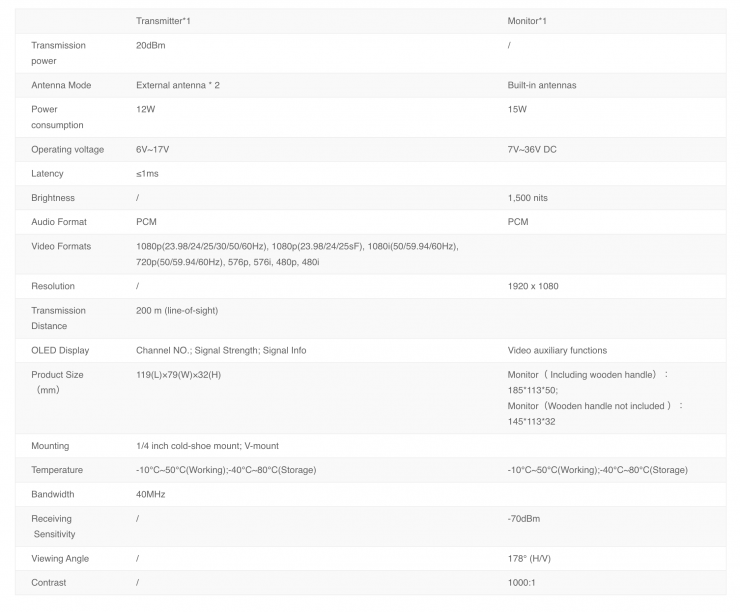Select the 1,500 nits brightness value
740x612 pixels.
pyautogui.click(x=528, y=198)
